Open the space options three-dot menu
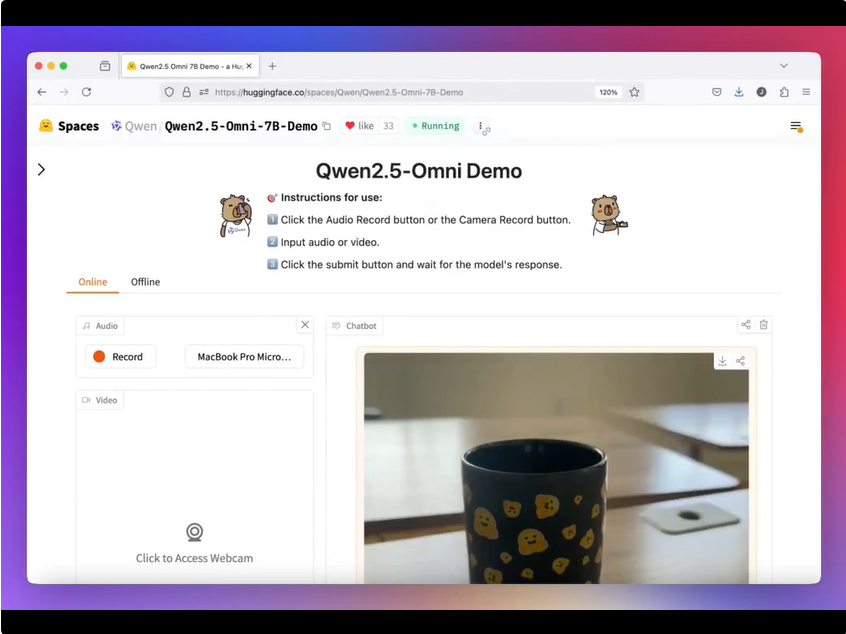Screen dimensions: 846x634 [x=480, y=126]
